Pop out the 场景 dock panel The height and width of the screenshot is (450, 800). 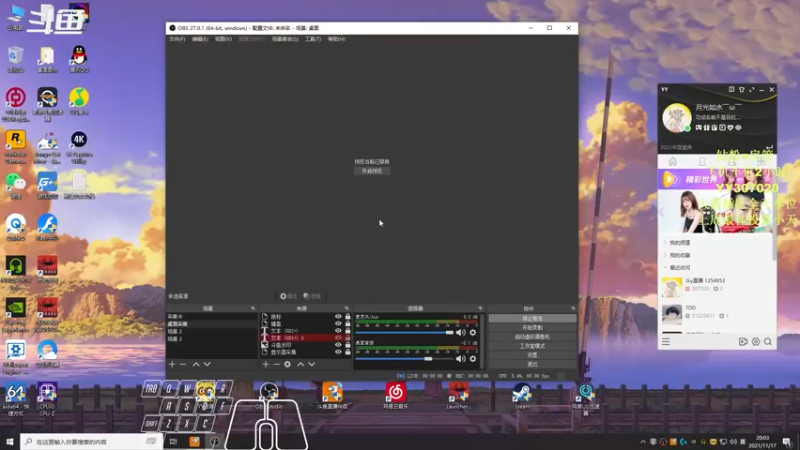click(x=253, y=308)
